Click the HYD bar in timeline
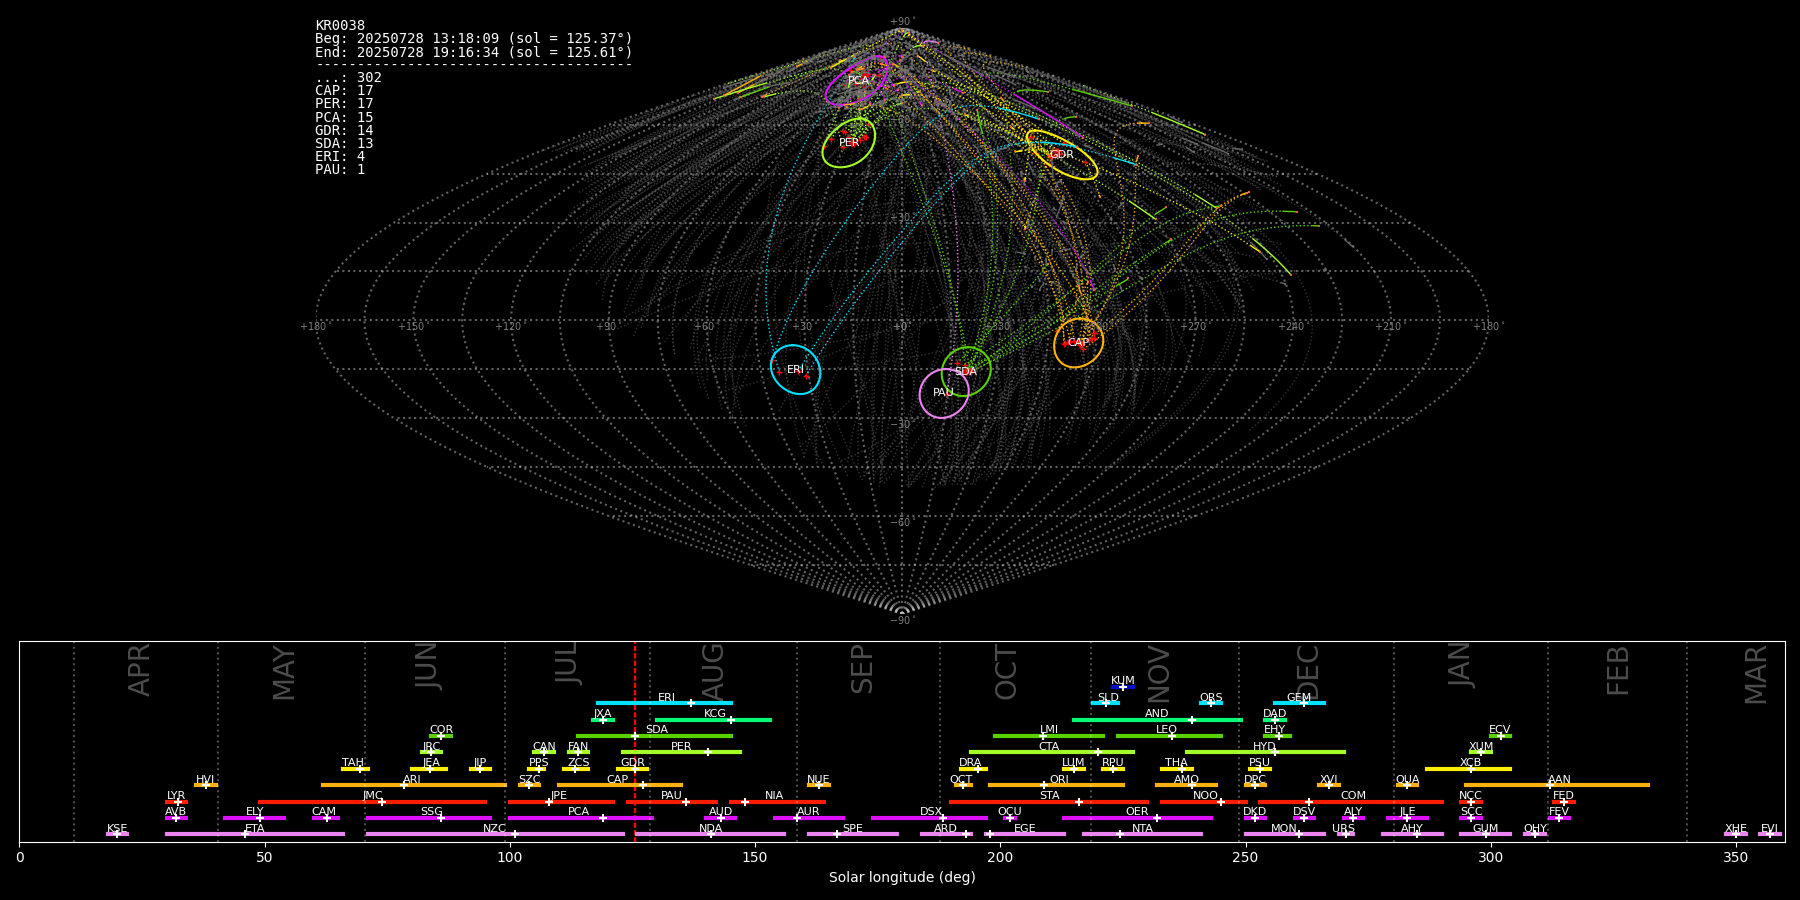Screen dimensions: 1800x900 1265,752
